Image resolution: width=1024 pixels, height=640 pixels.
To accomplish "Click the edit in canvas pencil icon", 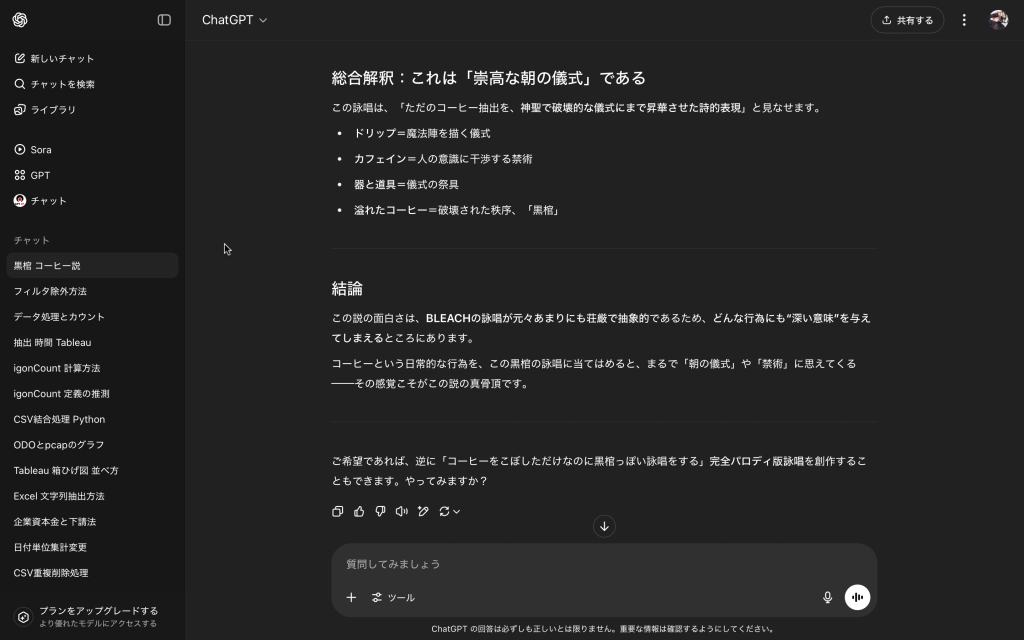I will click(x=423, y=512).
